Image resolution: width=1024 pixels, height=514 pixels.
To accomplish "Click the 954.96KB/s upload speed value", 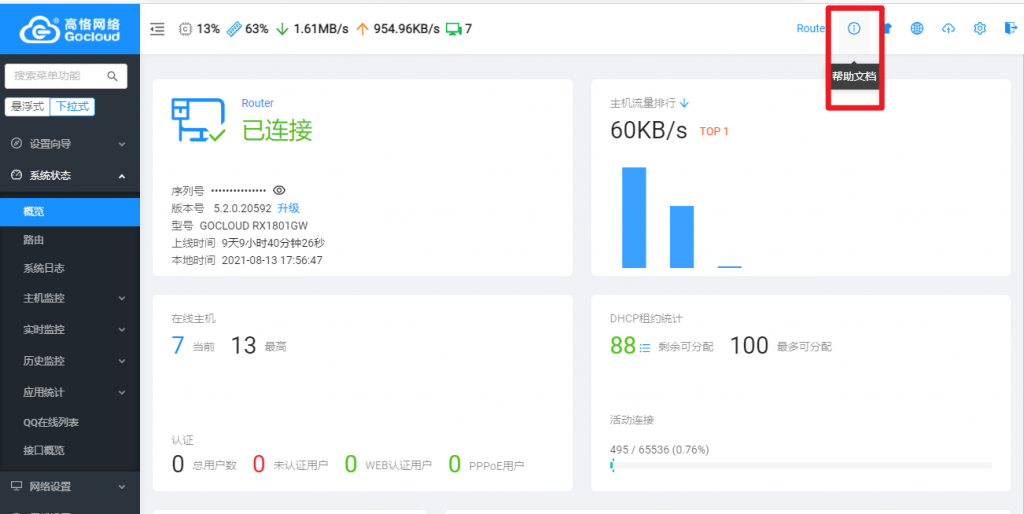I will coord(406,29).
